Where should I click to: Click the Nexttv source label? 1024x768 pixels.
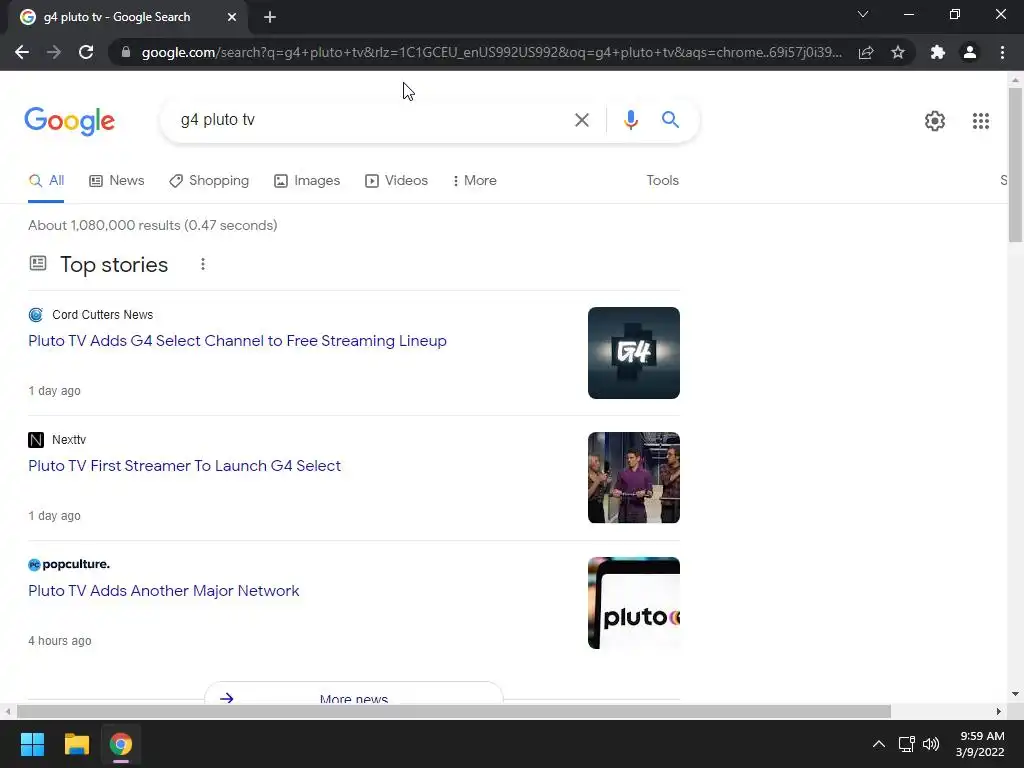pyautogui.click(x=69, y=440)
